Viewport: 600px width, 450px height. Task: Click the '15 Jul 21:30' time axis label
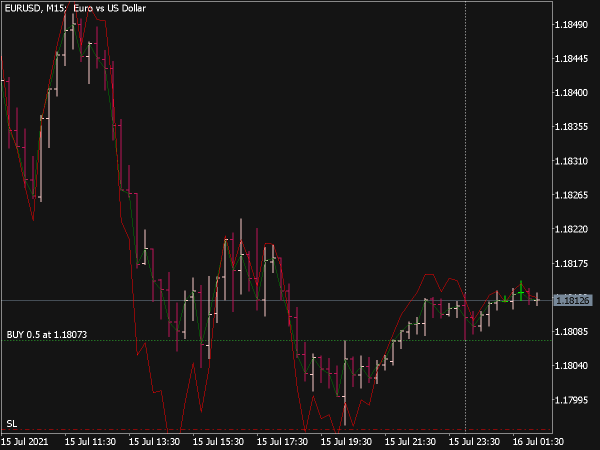pyautogui.click(x=410, y=442)
